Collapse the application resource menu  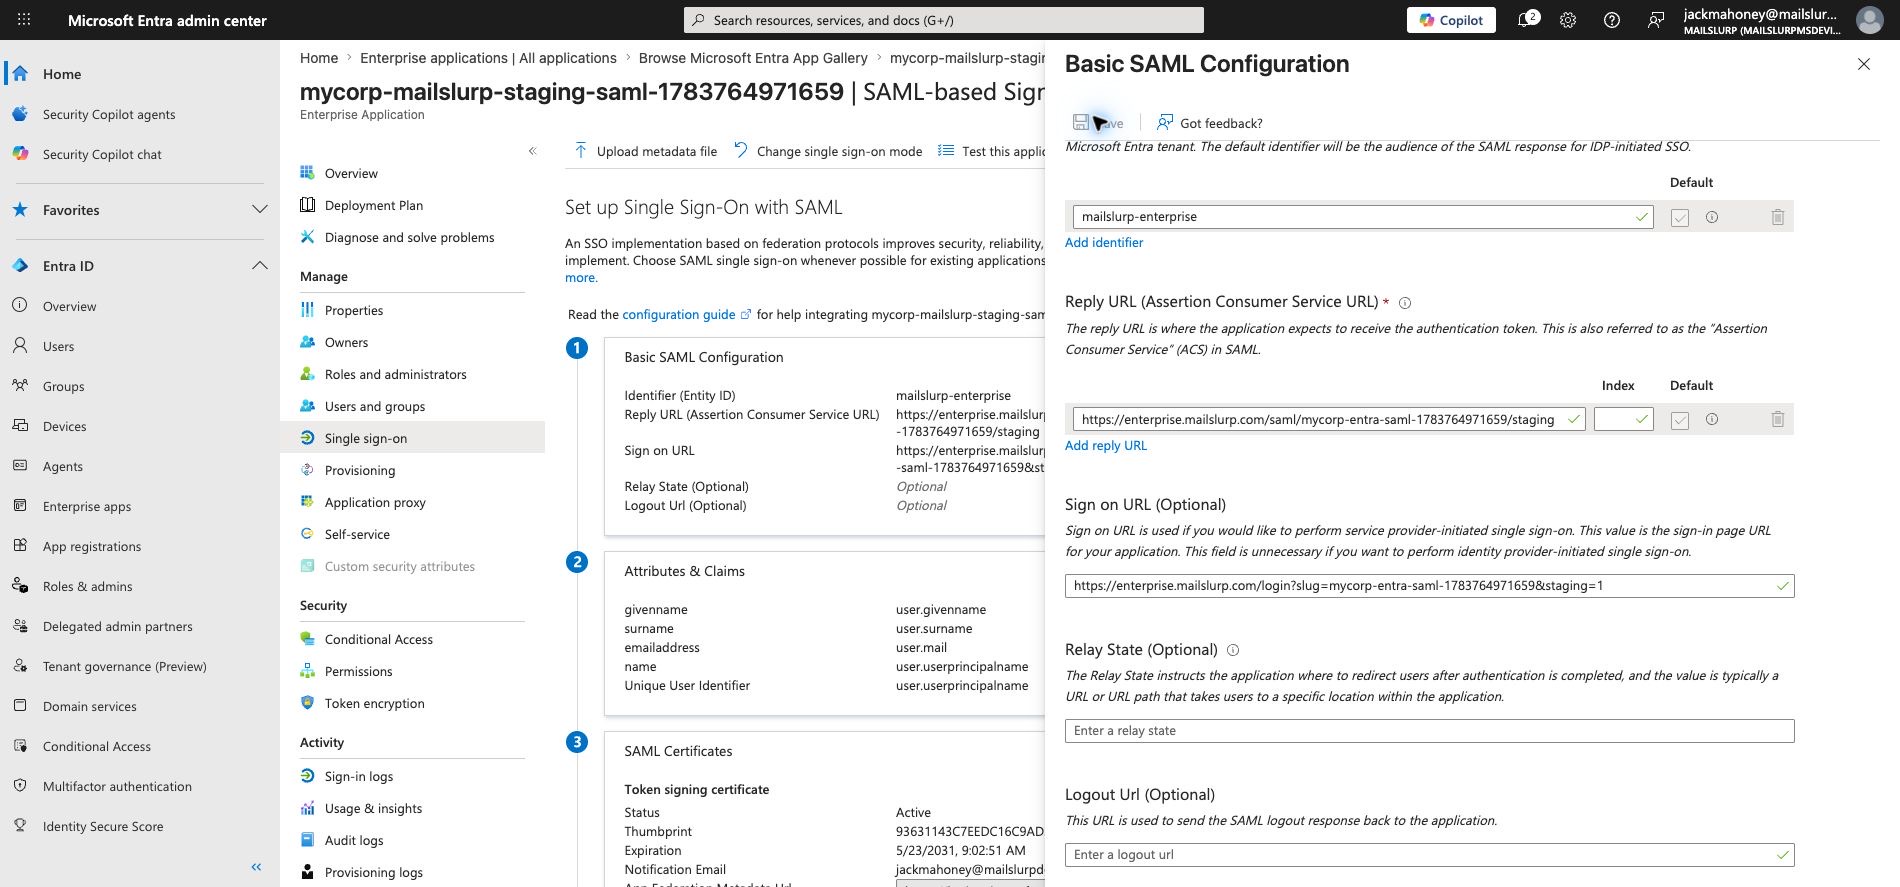coord(532,151)
